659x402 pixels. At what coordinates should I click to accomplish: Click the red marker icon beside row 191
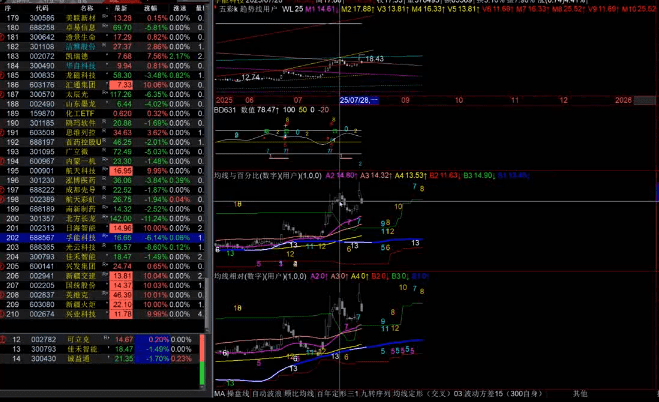pyautogui.click(x=3, y=132)
